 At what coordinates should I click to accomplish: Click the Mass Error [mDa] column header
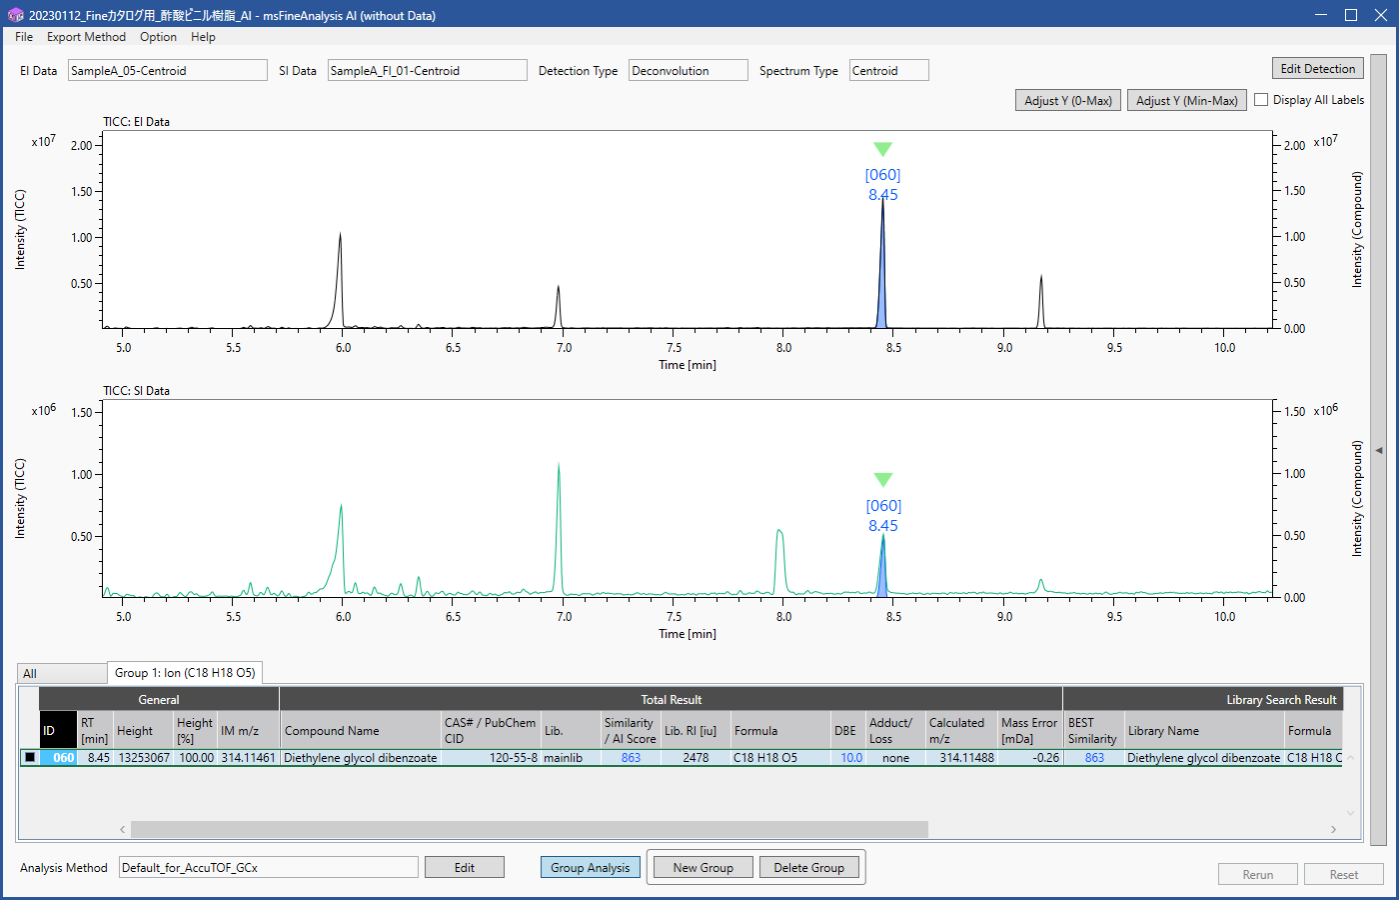(1029, 731)
